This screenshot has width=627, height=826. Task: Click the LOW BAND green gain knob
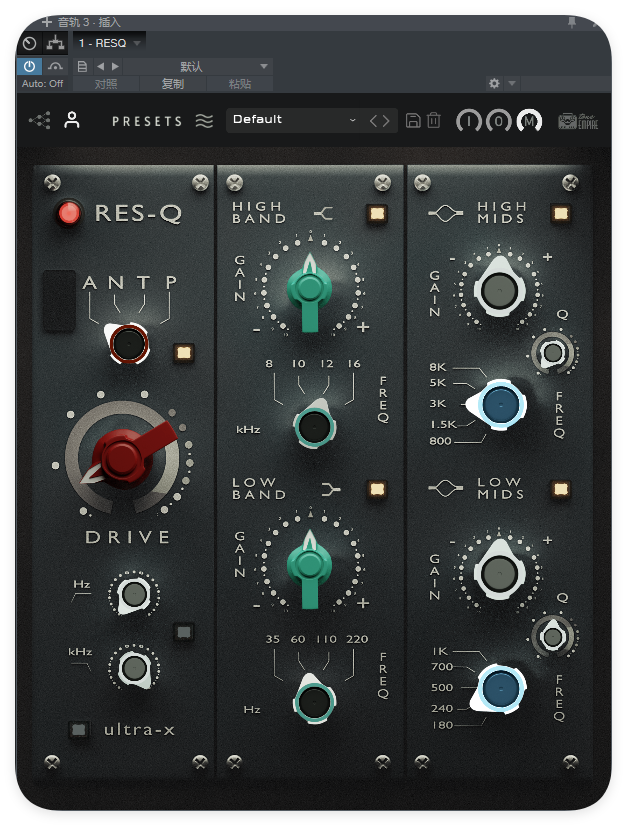(x=310, y=567)
